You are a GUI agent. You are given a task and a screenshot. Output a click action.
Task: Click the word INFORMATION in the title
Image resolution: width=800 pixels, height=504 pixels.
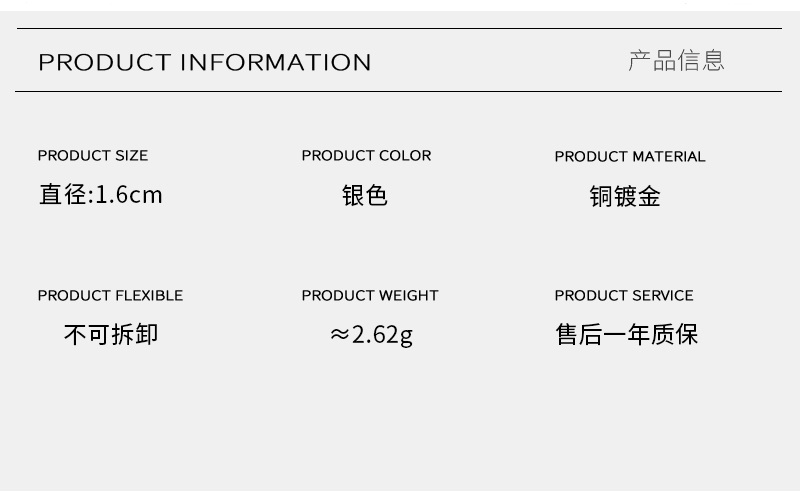click(276, 62)
